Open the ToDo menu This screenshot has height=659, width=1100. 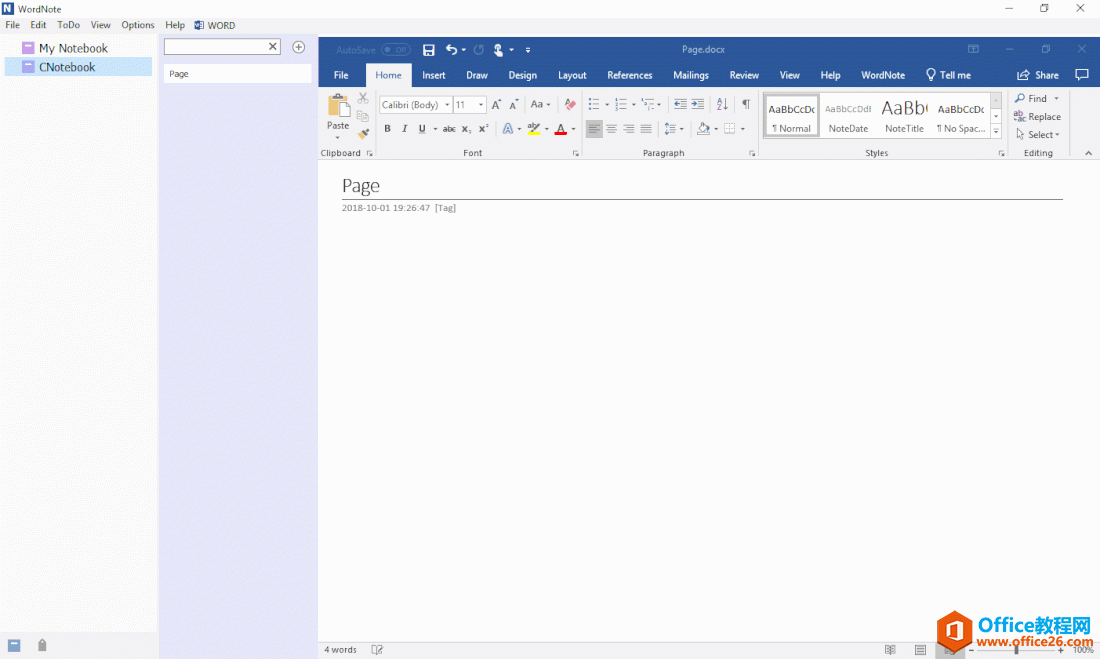click(68, 25)
